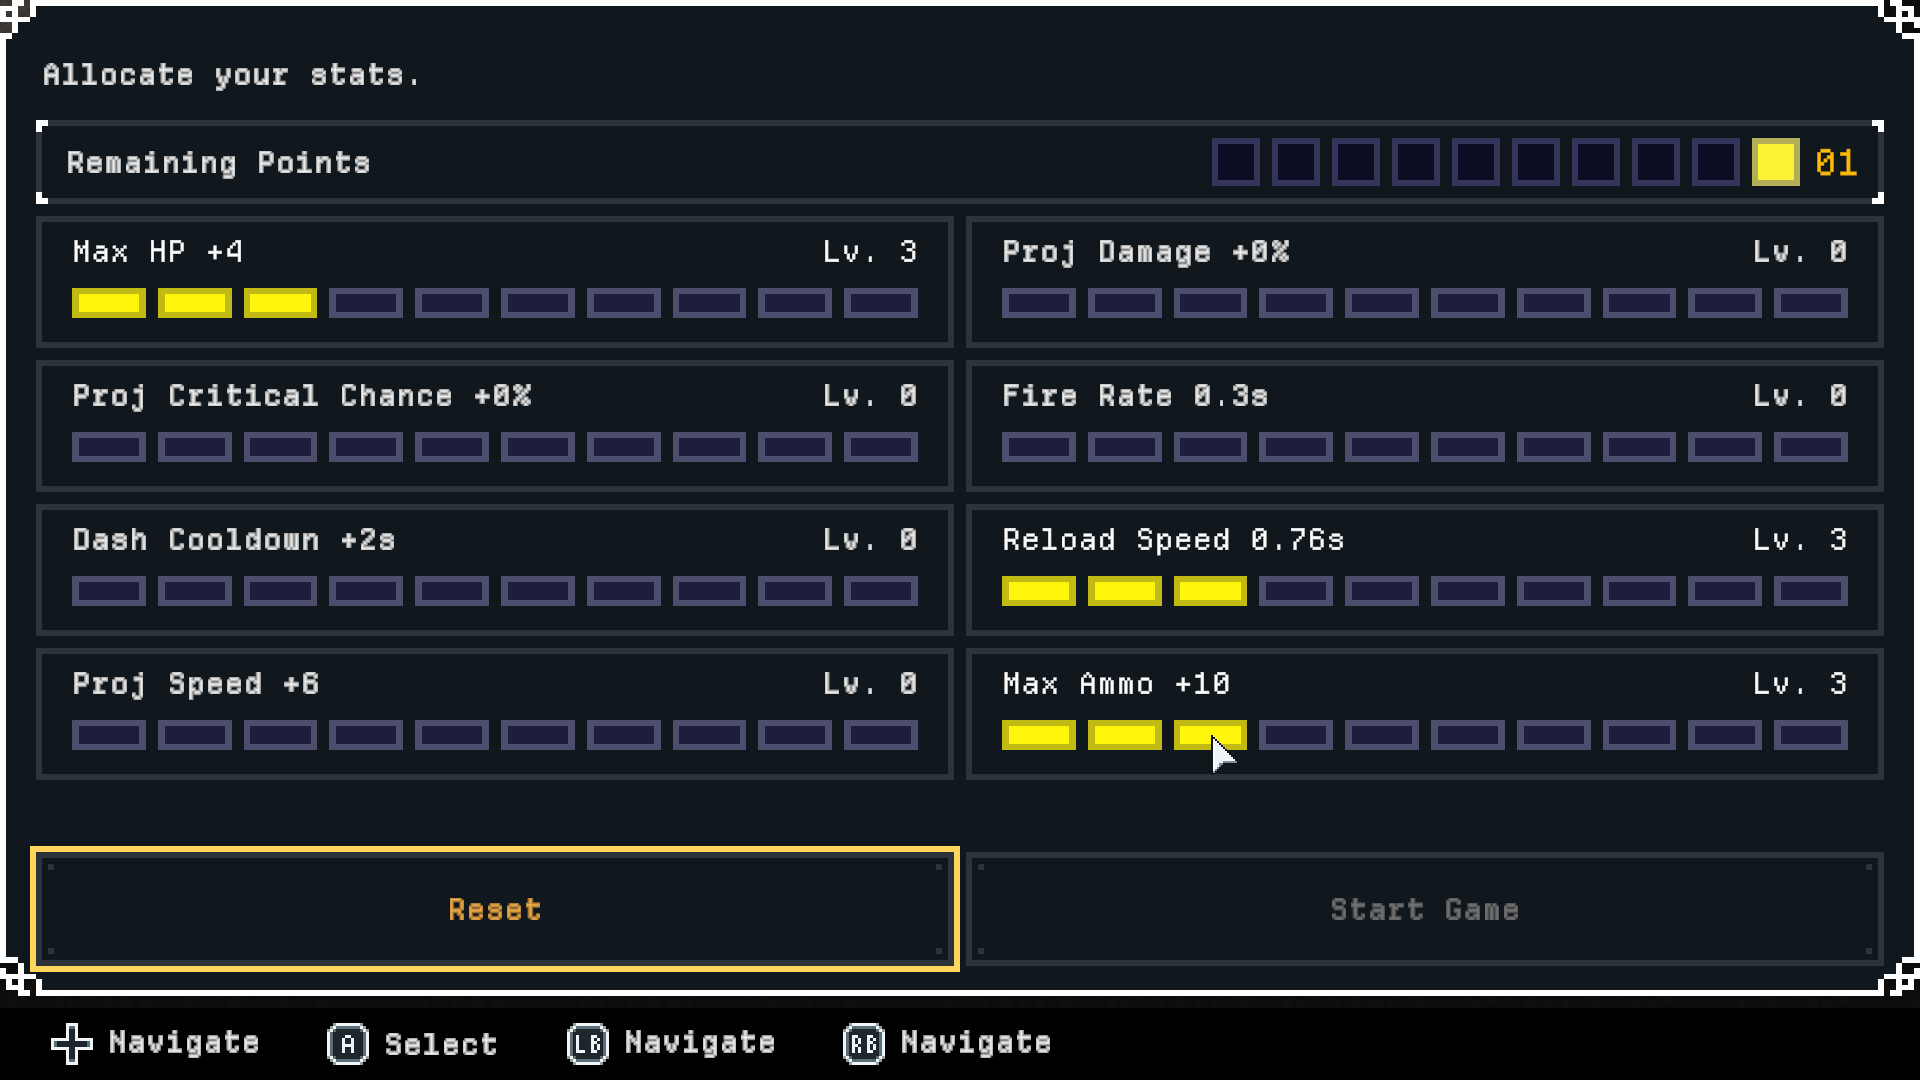Click the Start Game button
Viewport: 1920px width, 1080px height.
[x=1424, y=909]
